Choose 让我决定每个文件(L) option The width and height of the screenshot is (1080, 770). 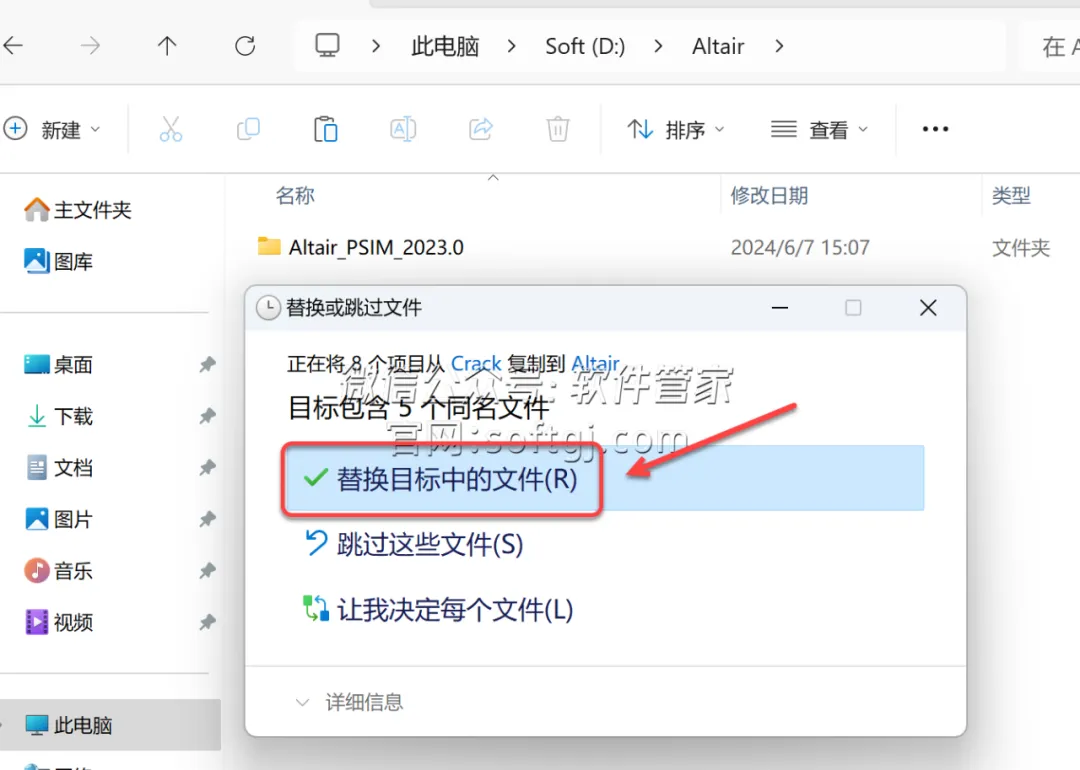point(438,610)
